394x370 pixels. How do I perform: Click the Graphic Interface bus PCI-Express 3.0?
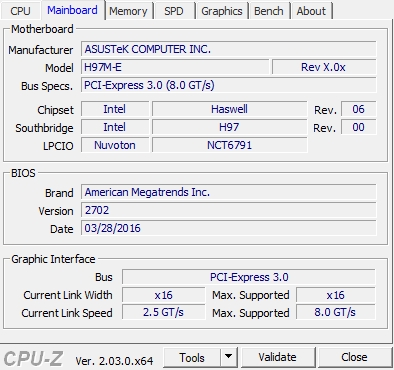[x=249, y=277]
